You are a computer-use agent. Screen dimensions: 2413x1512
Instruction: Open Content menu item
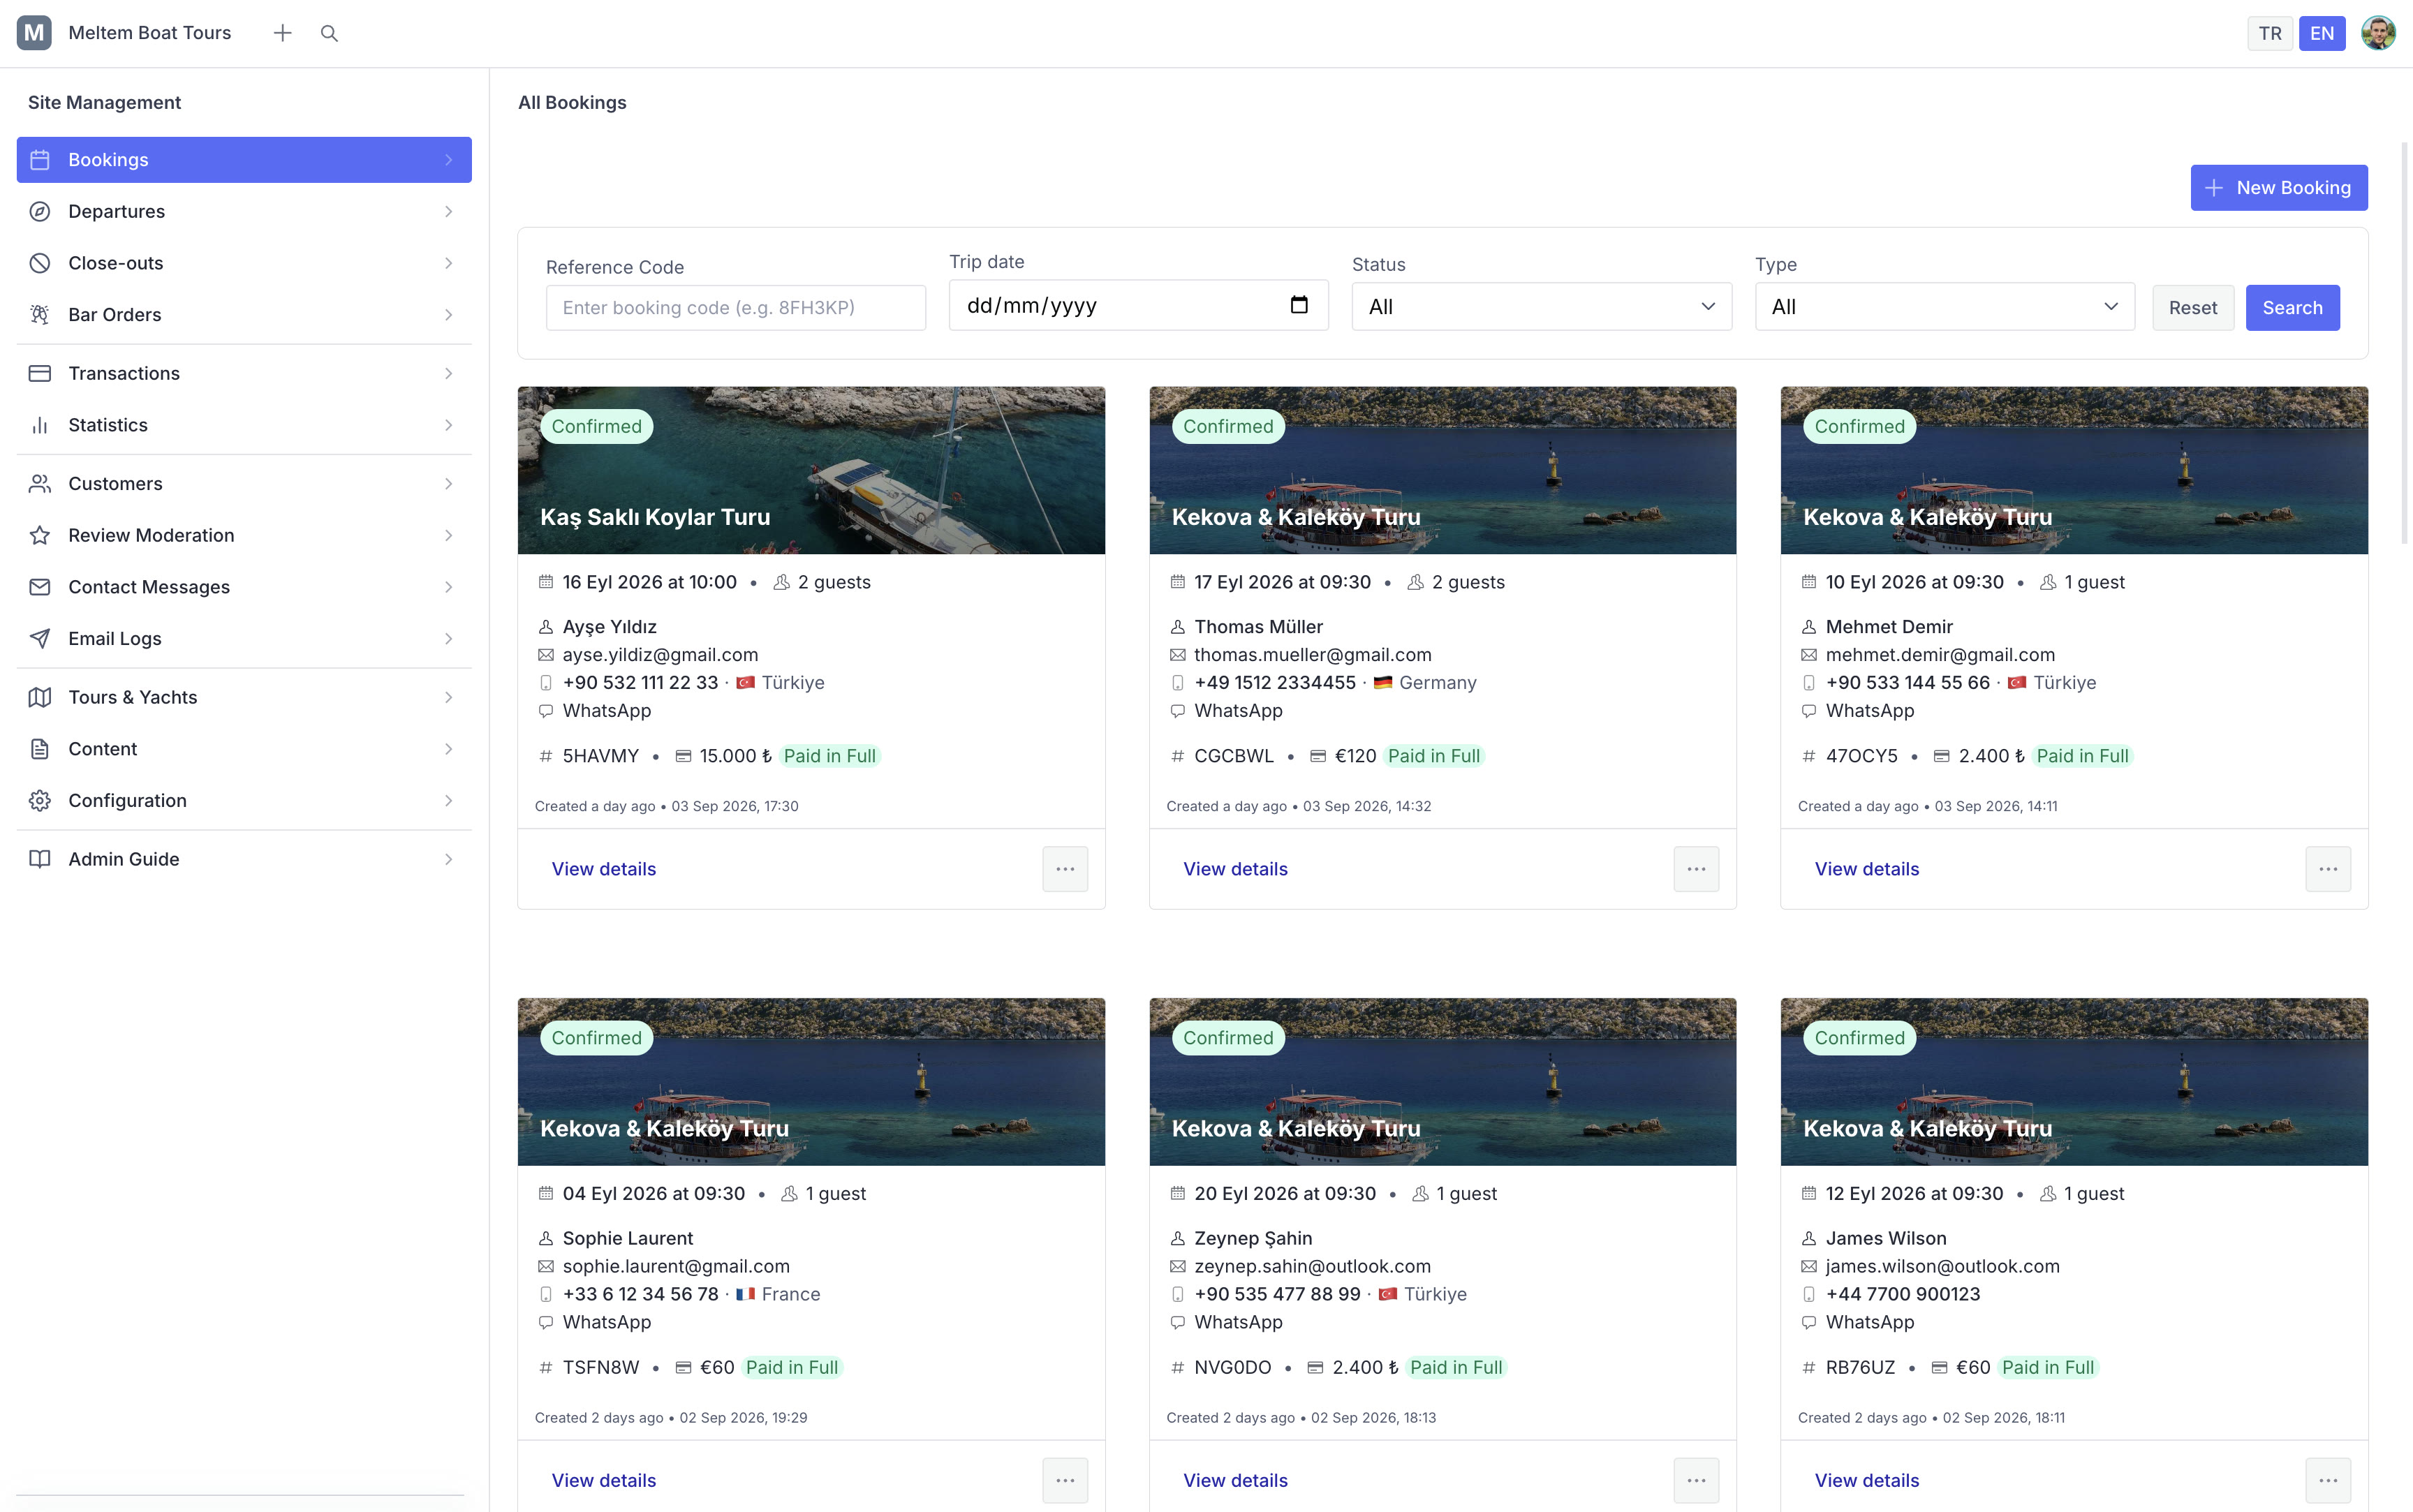(244, 749)
